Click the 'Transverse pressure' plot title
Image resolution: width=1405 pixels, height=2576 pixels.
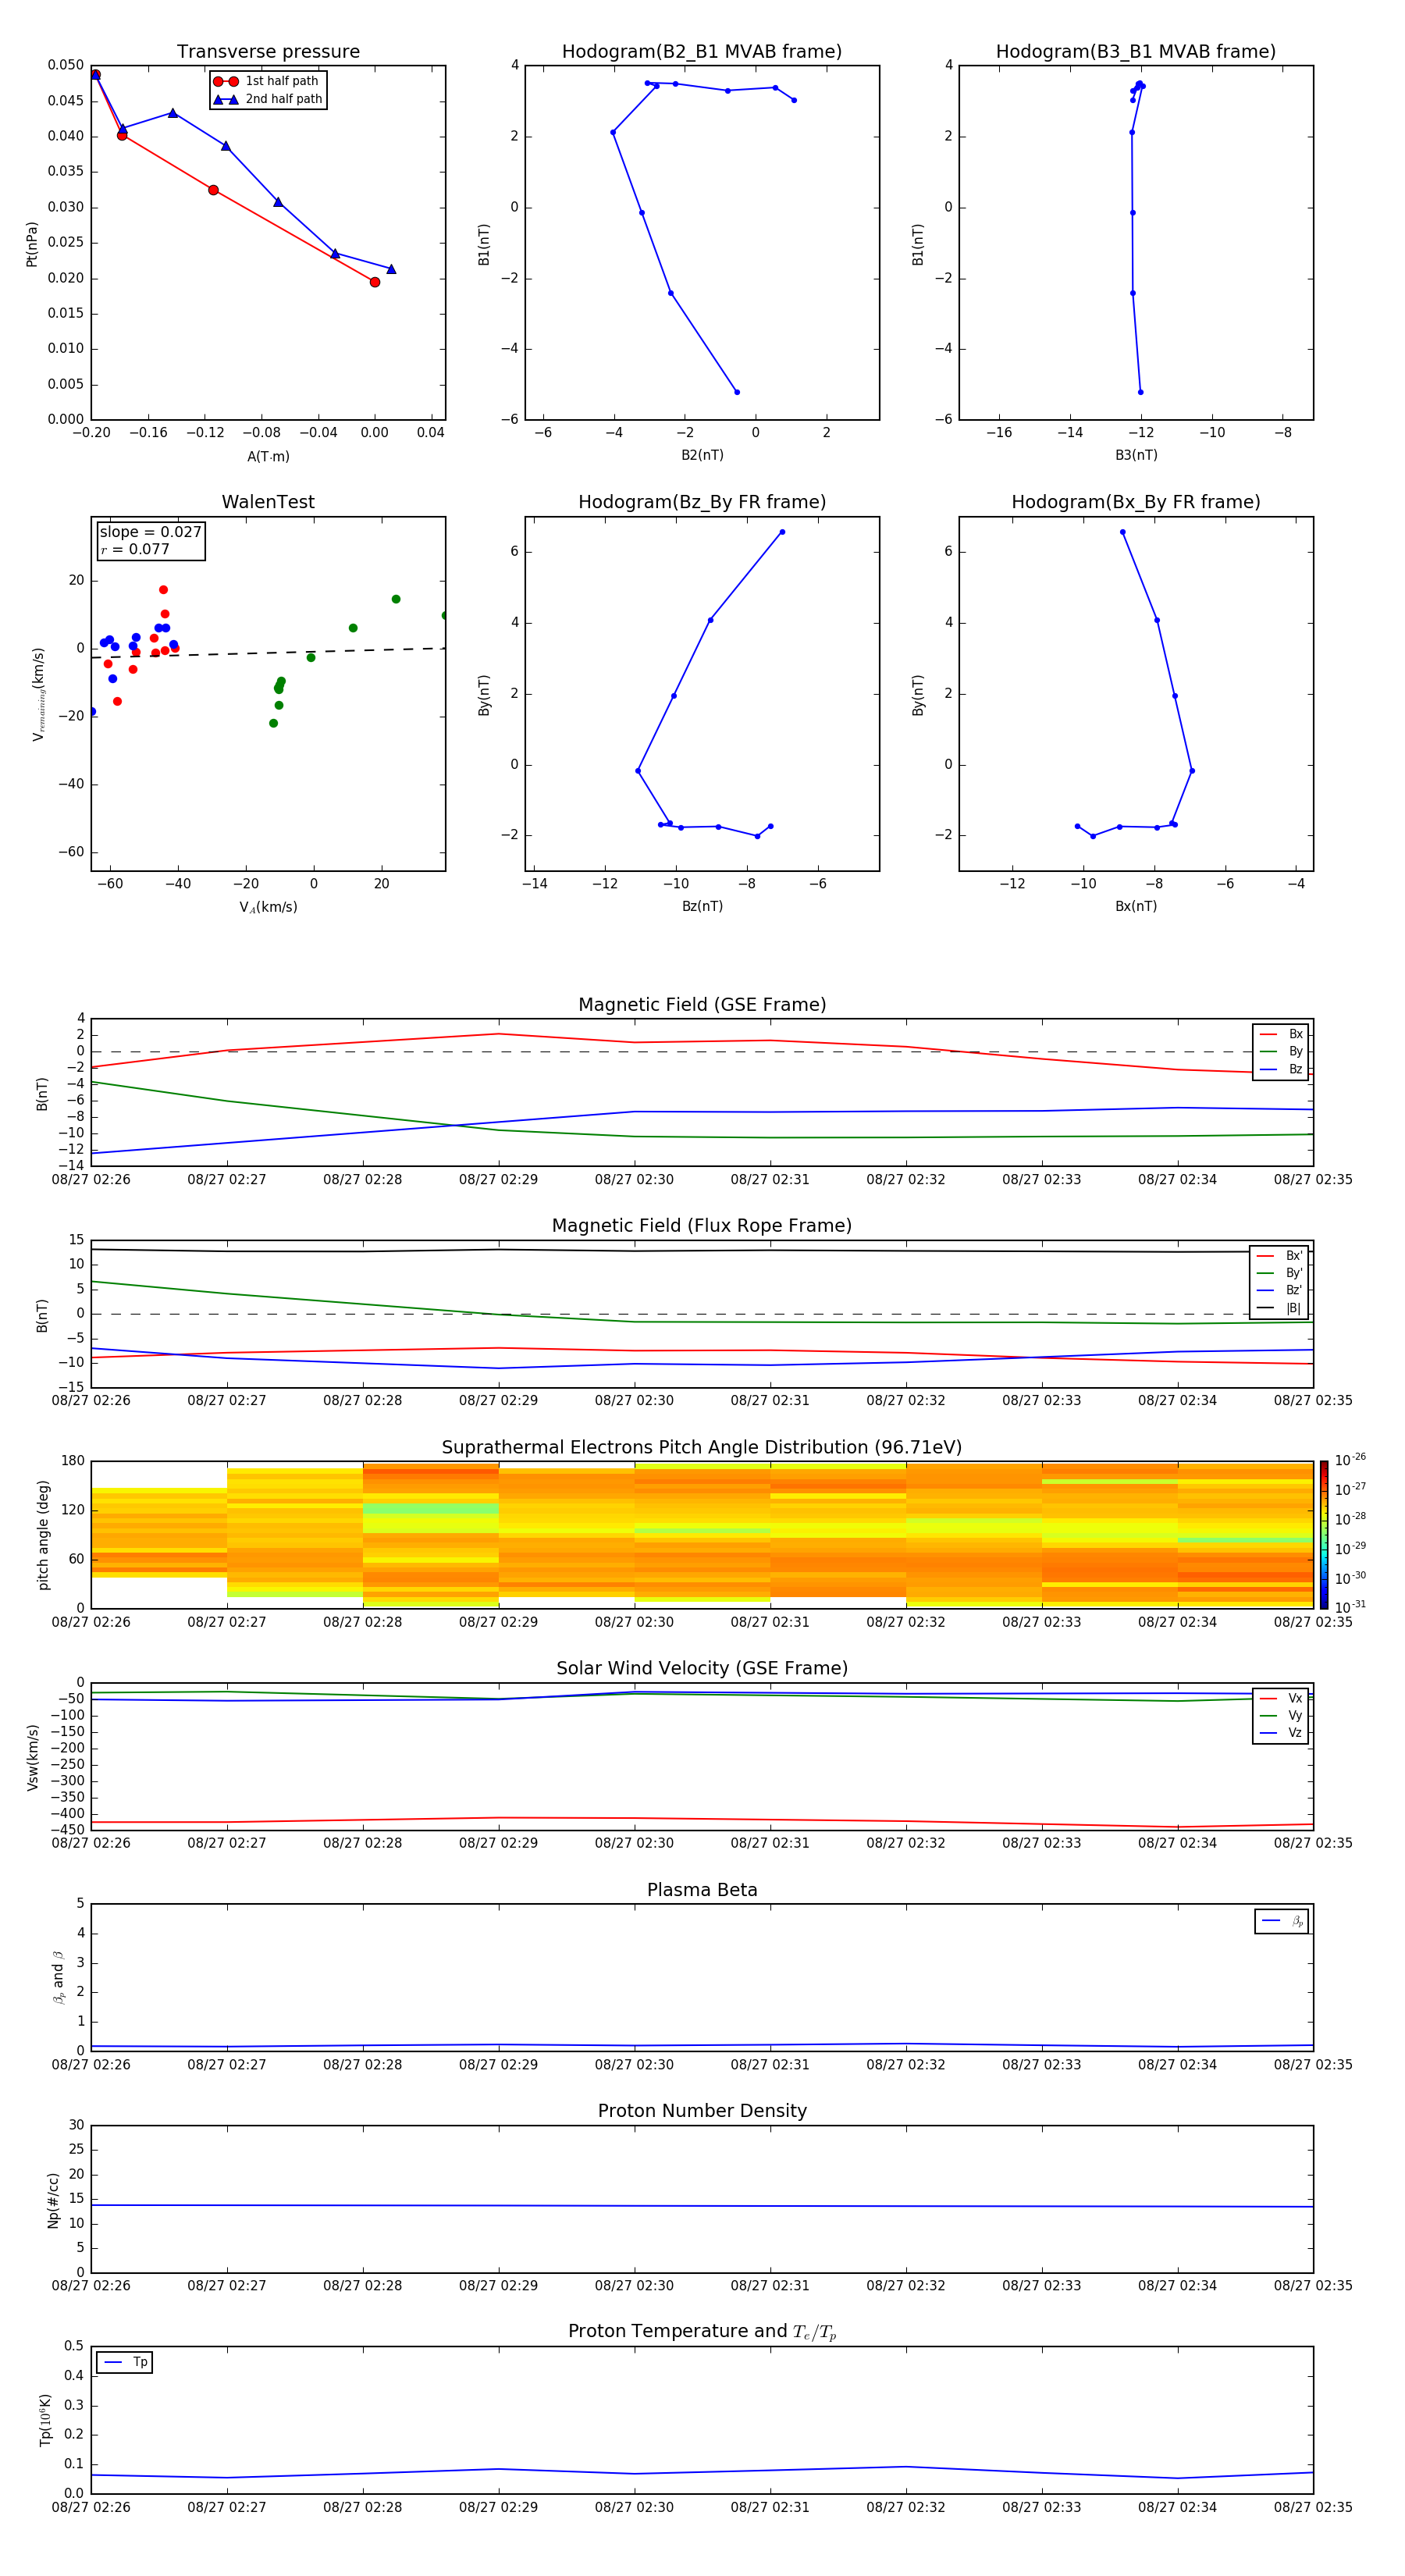(268, 52)
